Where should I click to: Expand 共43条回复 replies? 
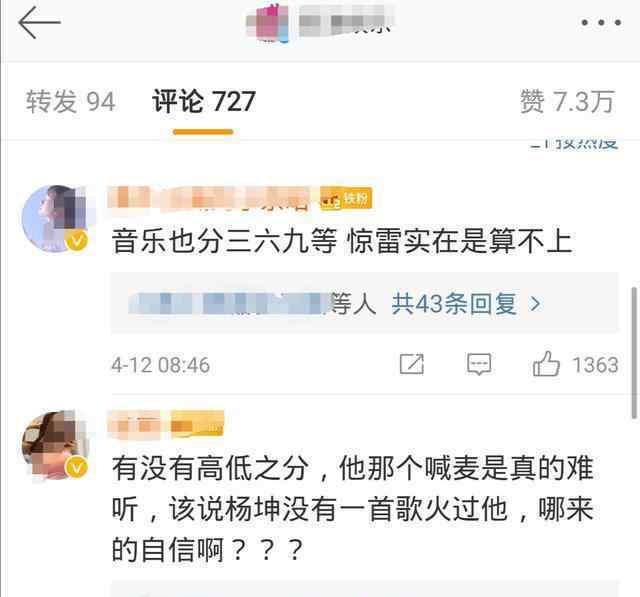(x=454, y=304)
